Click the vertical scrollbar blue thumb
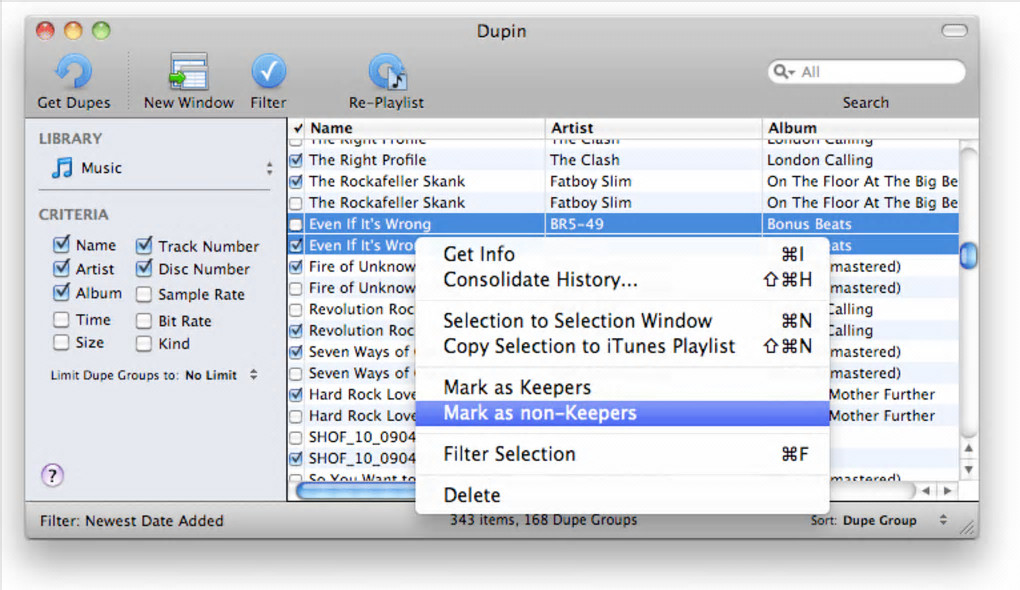 tap(969, 255)
